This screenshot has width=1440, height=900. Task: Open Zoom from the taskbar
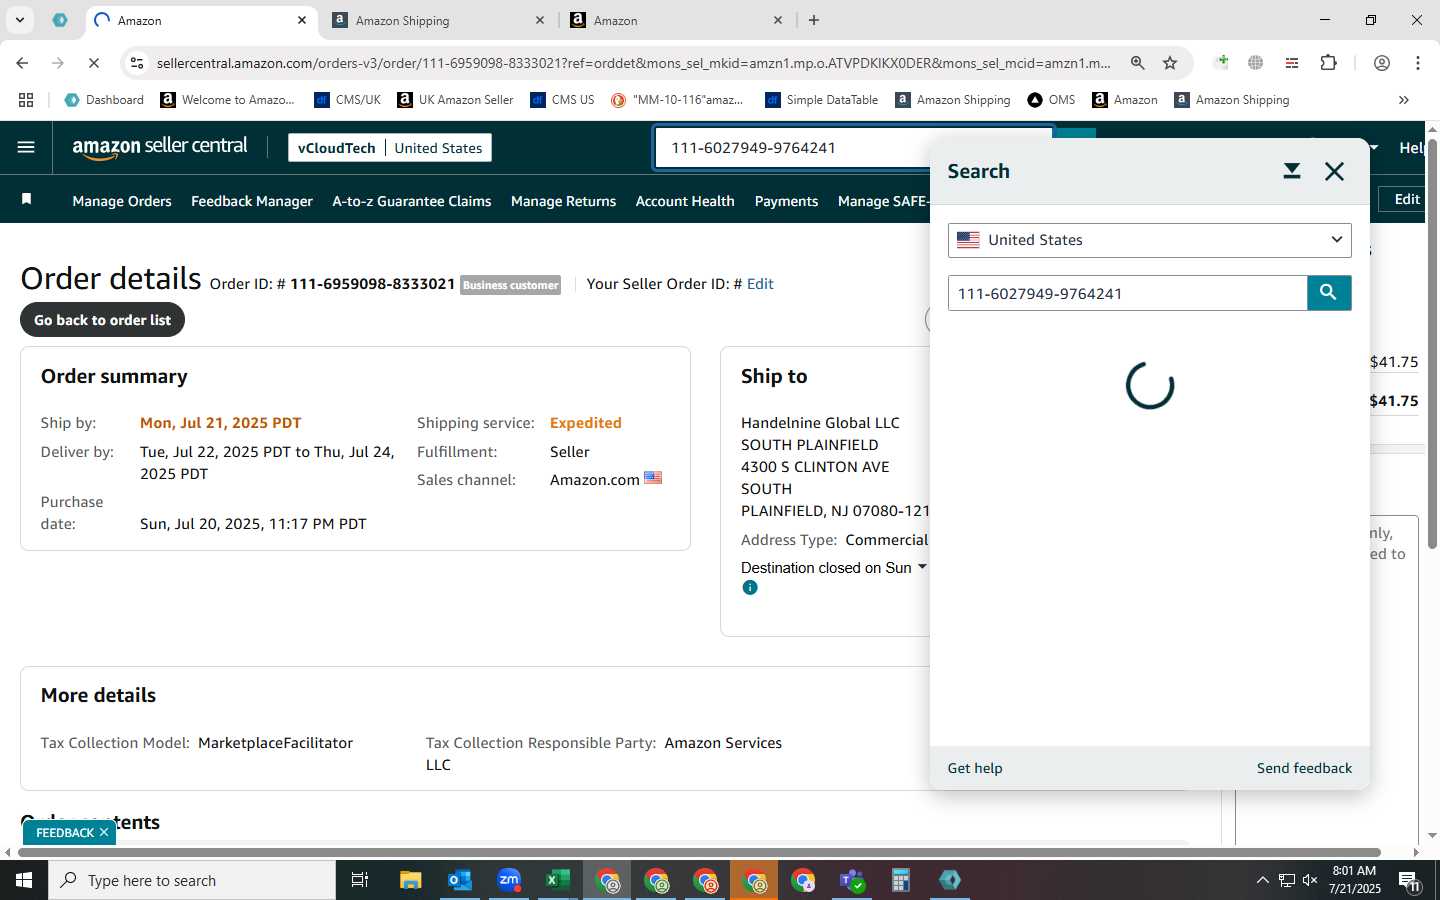[x=509, y=880]
